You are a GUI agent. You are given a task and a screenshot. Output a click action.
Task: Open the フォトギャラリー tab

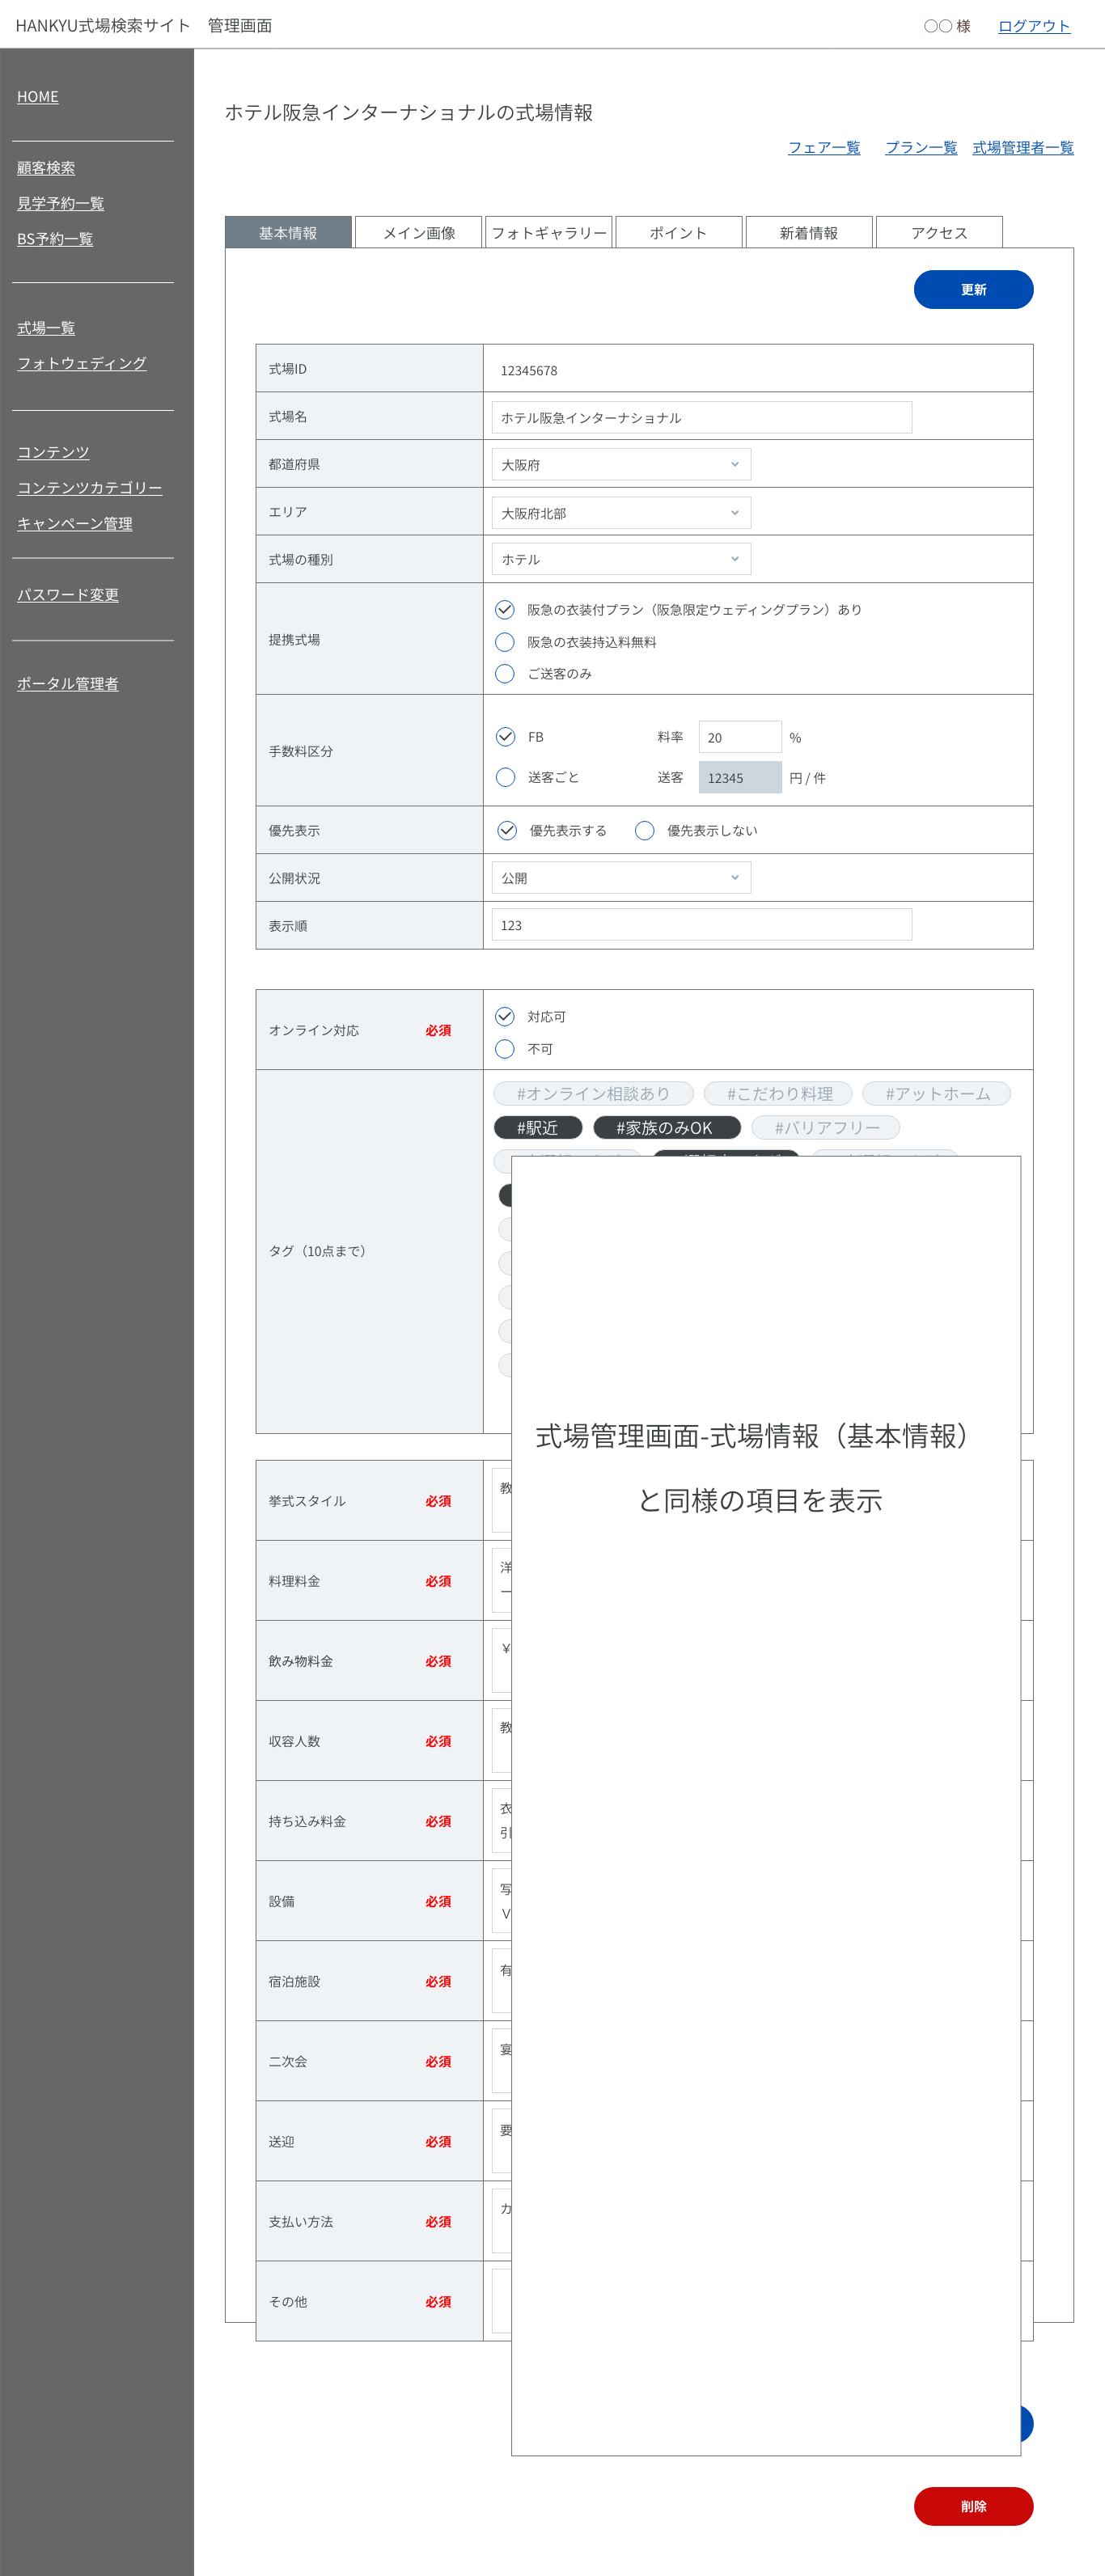pos(549,232)
